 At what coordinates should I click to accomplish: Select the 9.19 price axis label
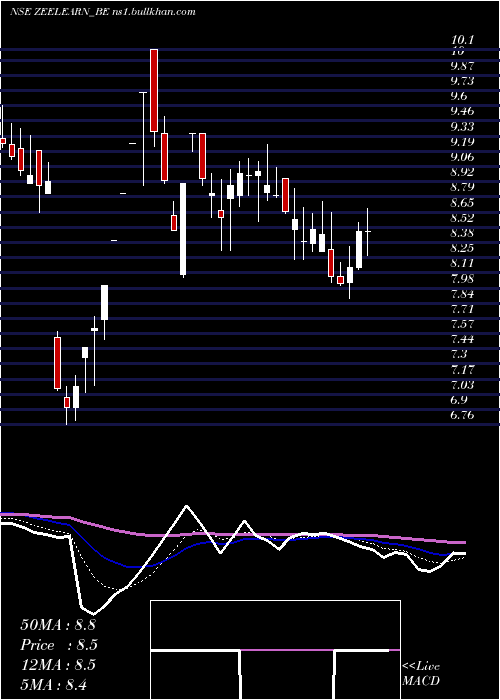point(462,142)
